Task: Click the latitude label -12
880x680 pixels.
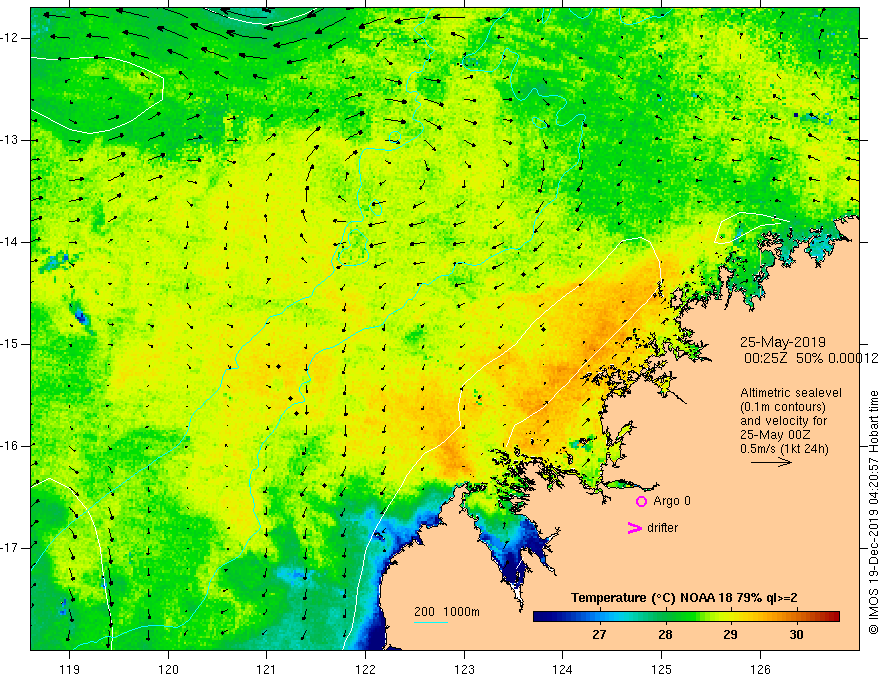Action: (x=11, y=38)
